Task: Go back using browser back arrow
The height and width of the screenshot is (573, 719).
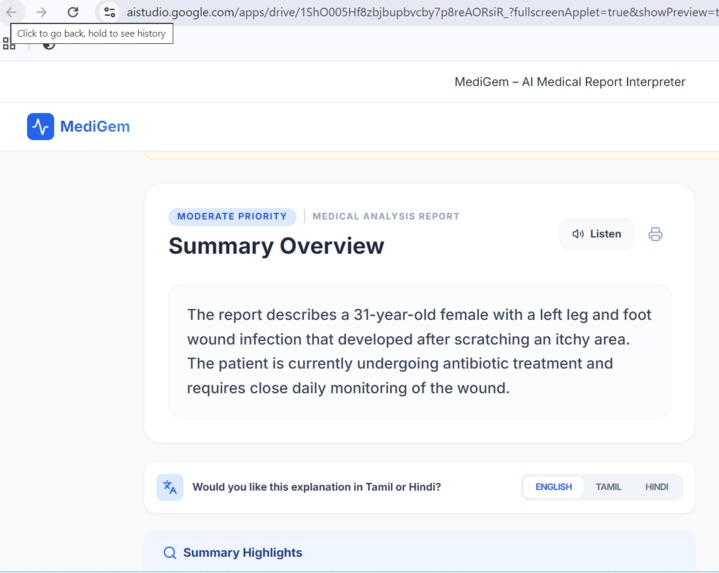Action: pyautogui.click(x=11, y=12)
